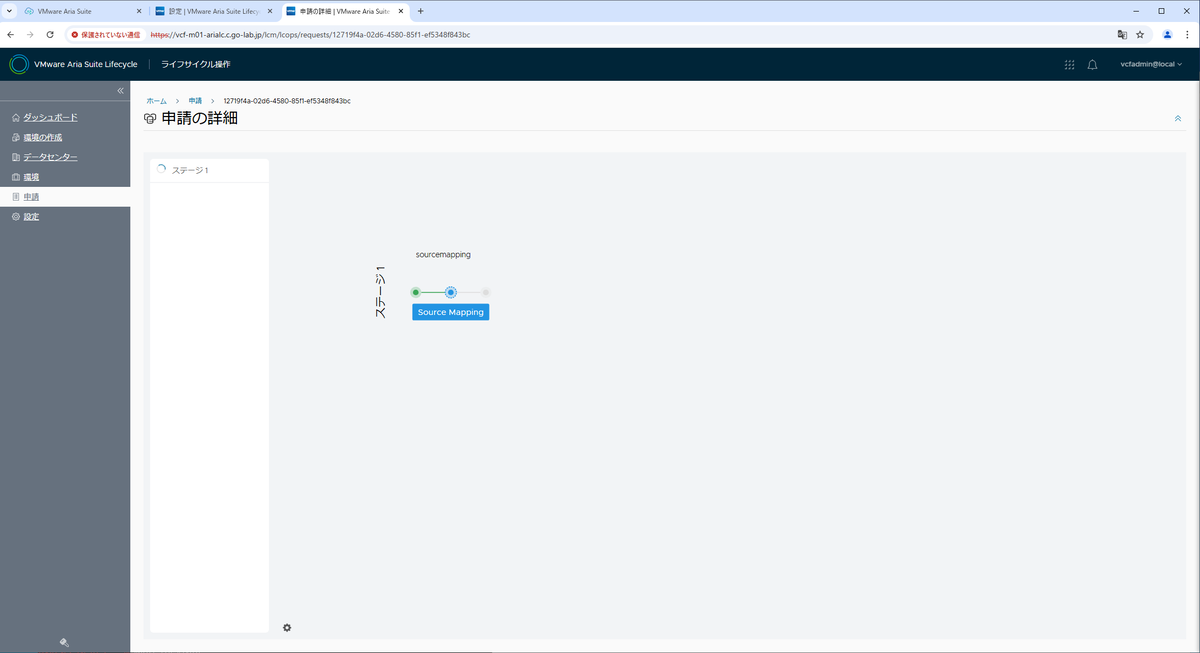1200x653 pixels.
Task: Close the 設定 browser tab
Action: (268, 11)
